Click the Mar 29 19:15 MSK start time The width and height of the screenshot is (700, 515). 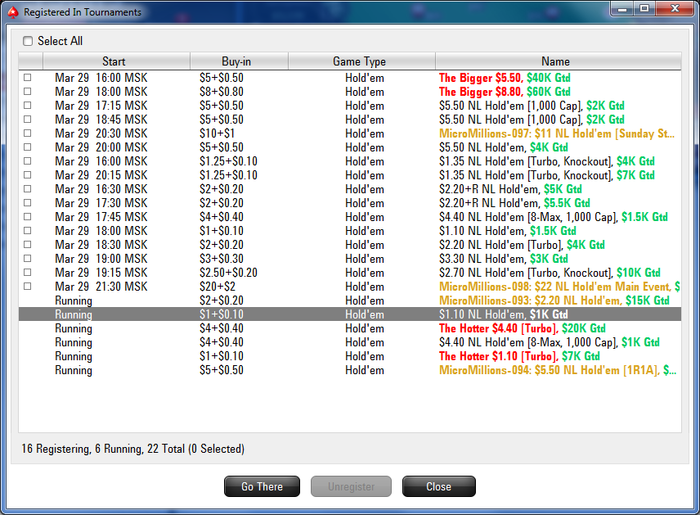(x=101, y=272)
